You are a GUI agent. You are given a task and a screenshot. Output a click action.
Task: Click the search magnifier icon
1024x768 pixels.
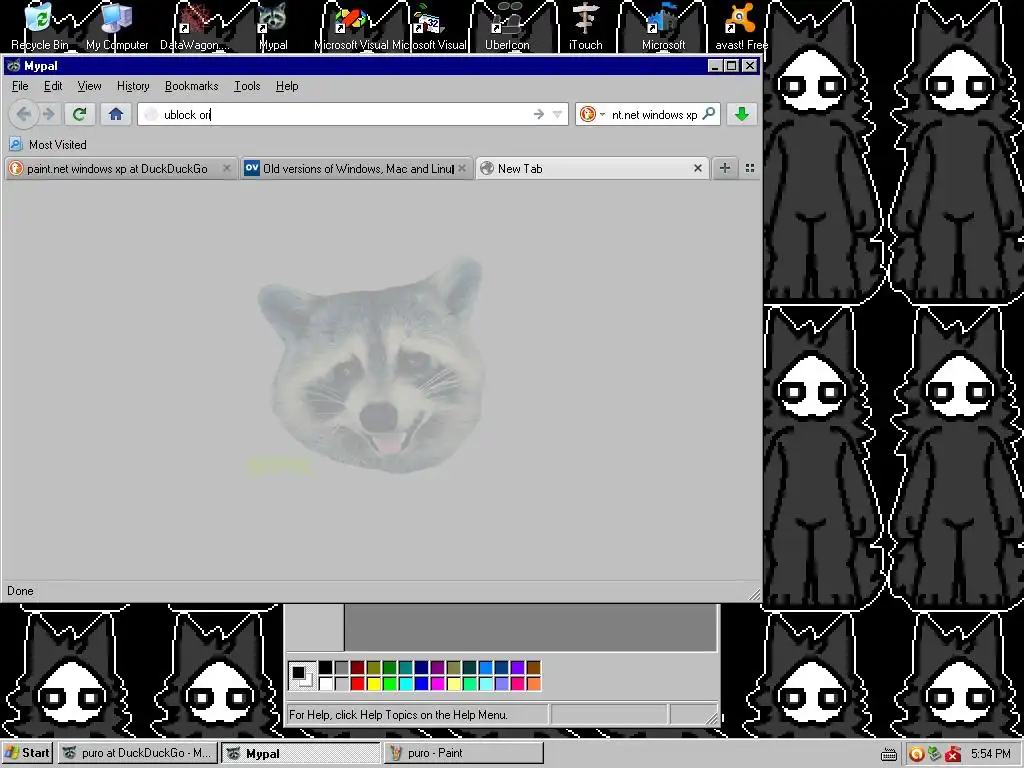(x=709, y=114)
